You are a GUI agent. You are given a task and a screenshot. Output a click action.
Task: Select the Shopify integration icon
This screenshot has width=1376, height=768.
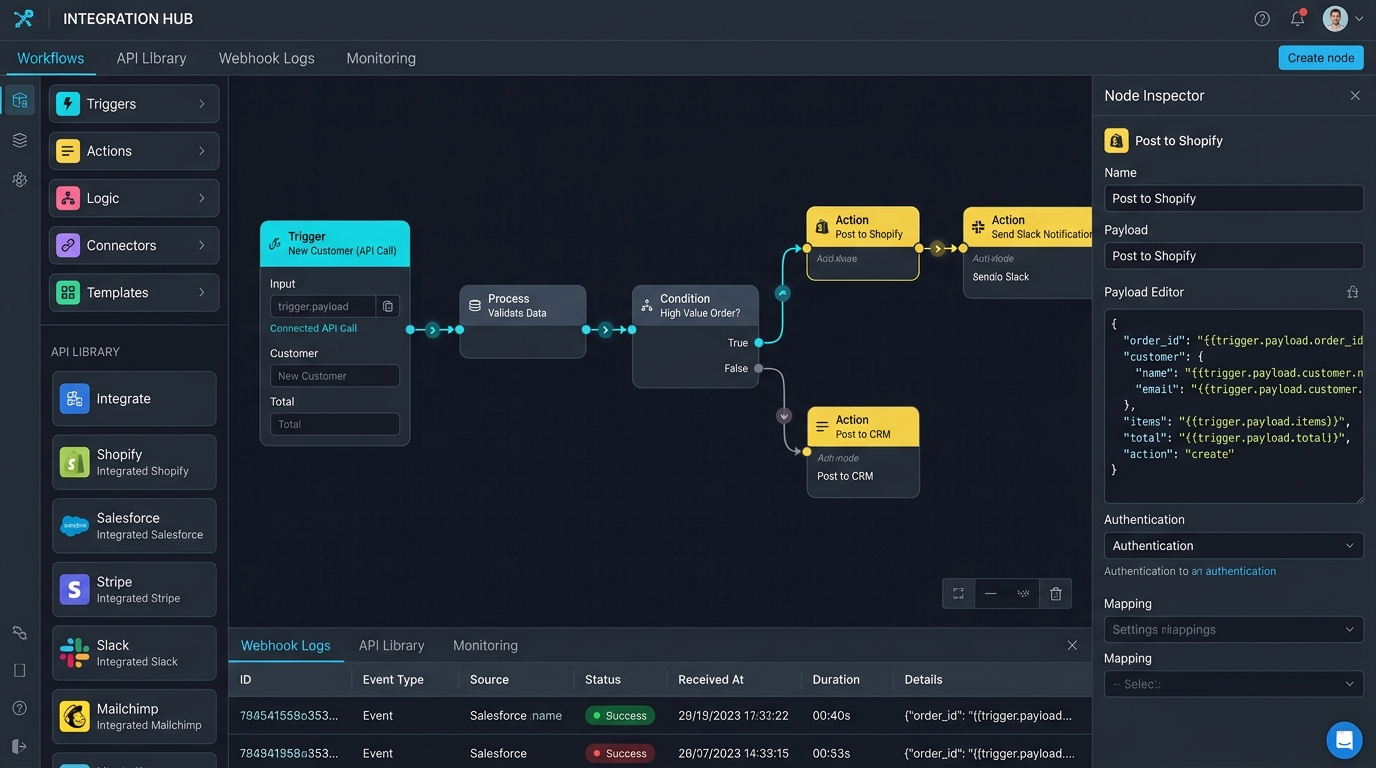[74, 462]
